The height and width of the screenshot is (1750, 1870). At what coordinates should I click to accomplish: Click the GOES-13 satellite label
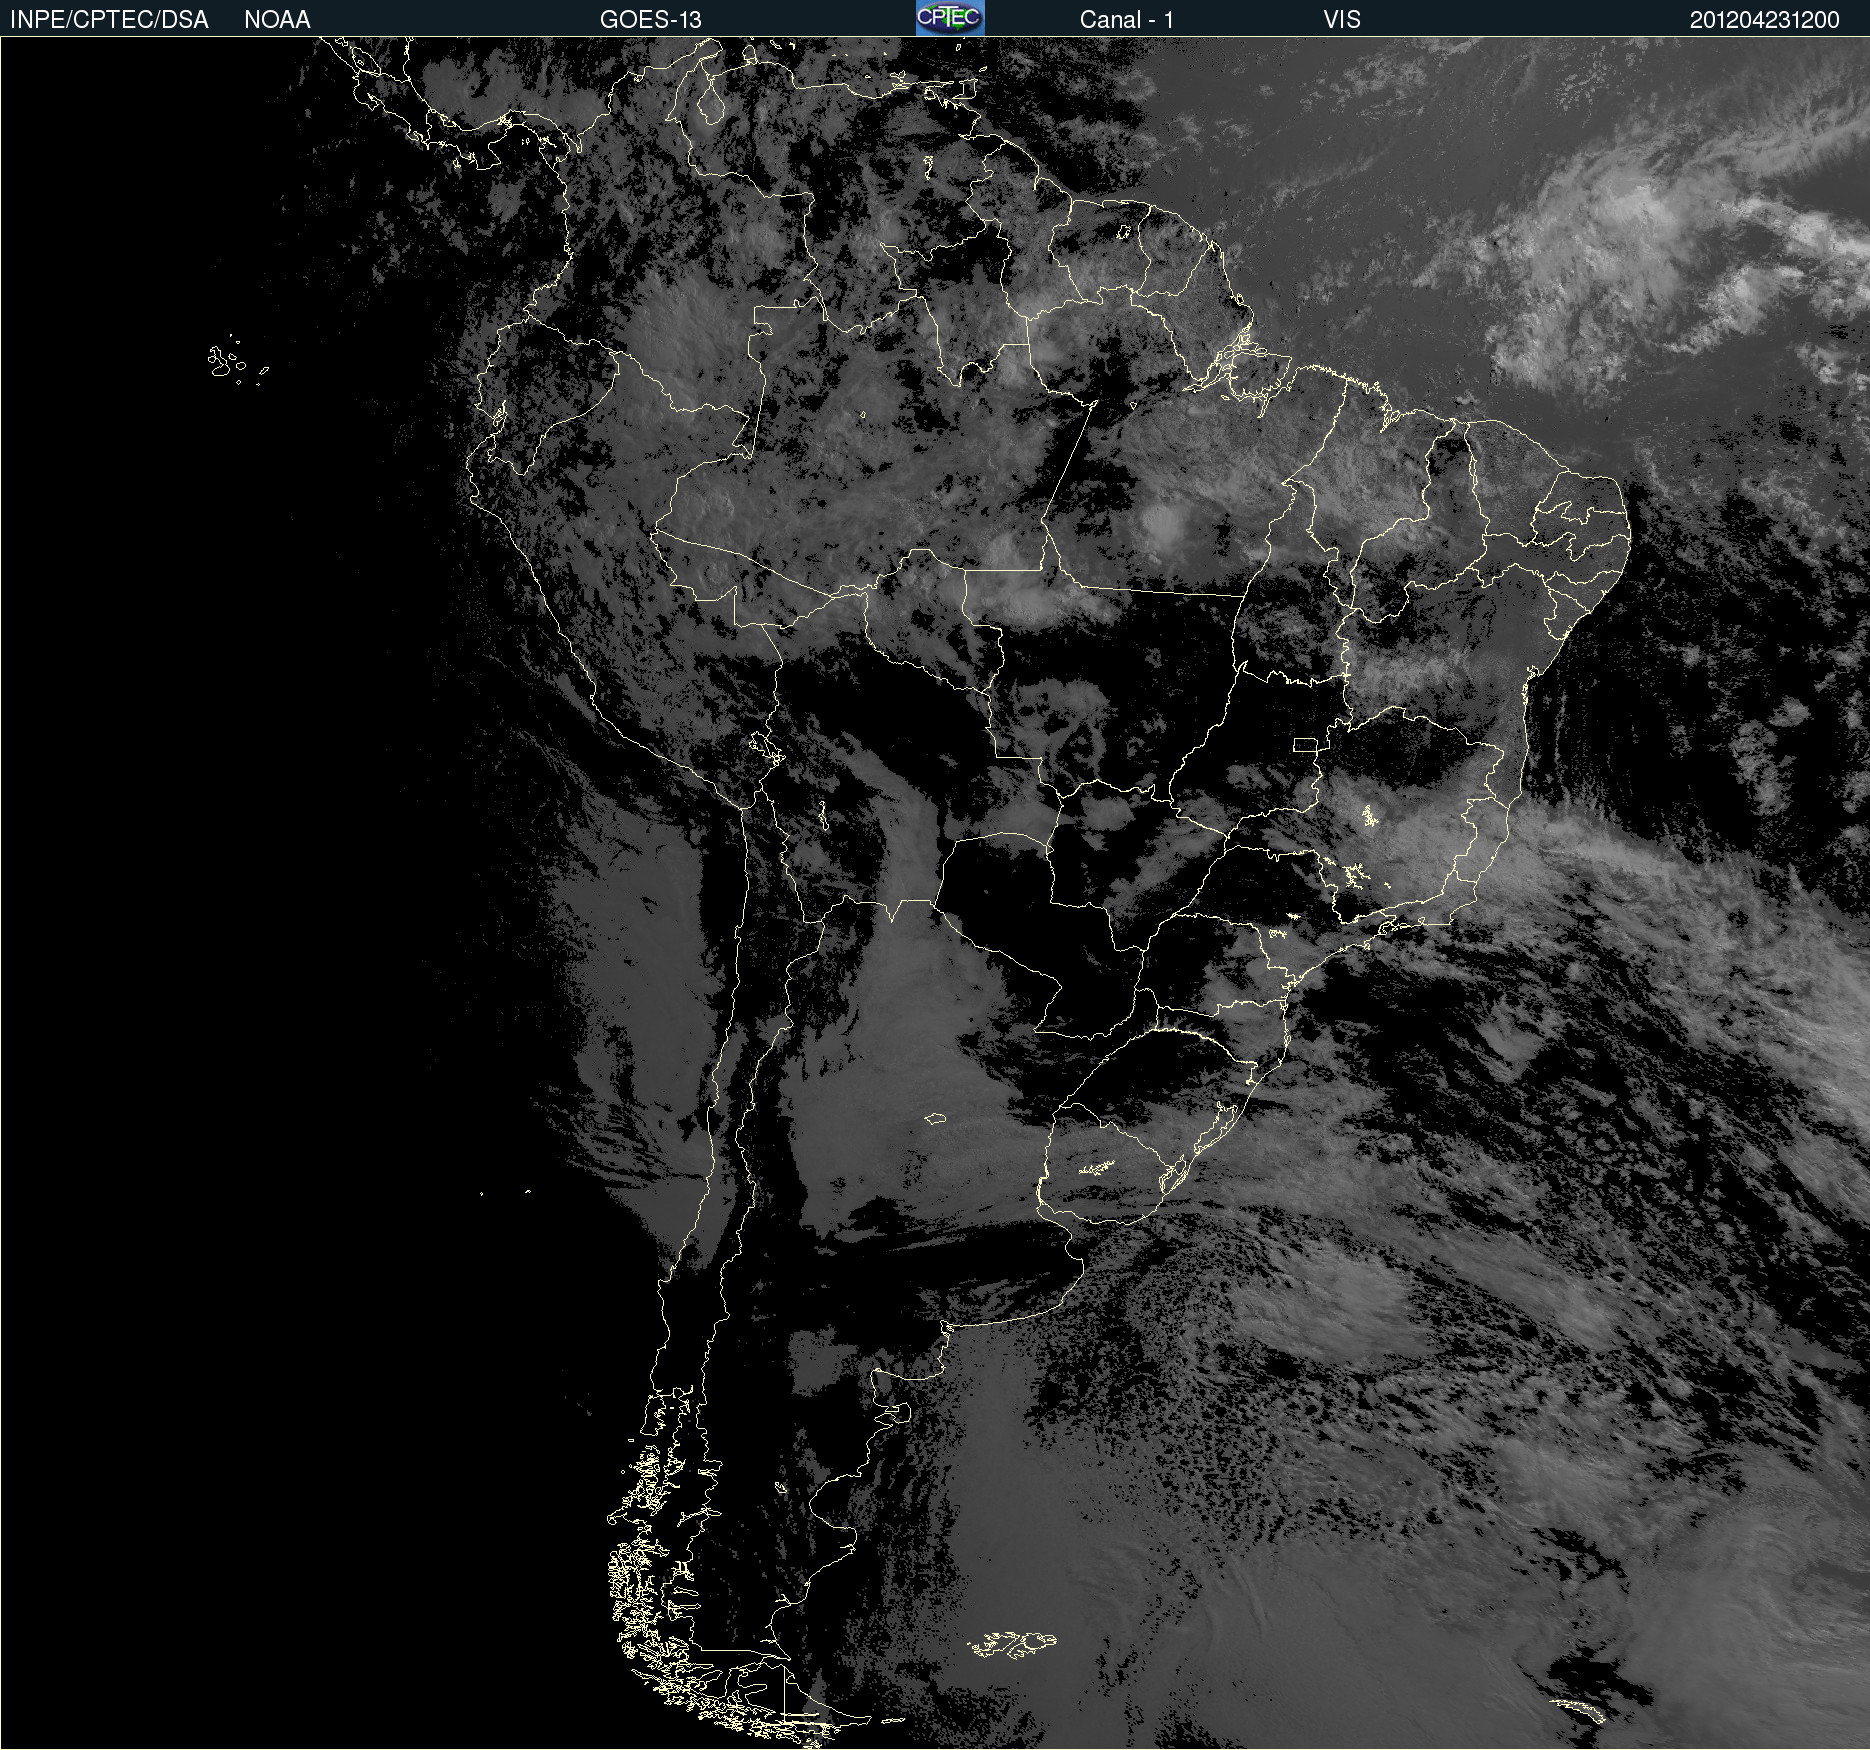(x=651, y=20)
